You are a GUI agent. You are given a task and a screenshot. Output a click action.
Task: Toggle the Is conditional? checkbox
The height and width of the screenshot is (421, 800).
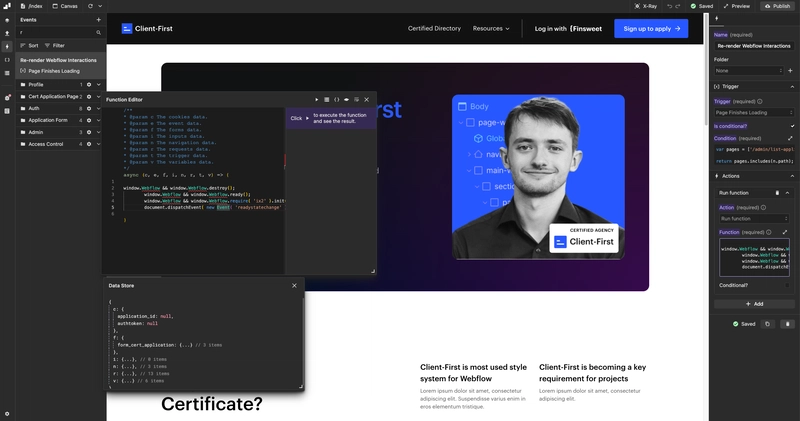click(x=792, y=126)
